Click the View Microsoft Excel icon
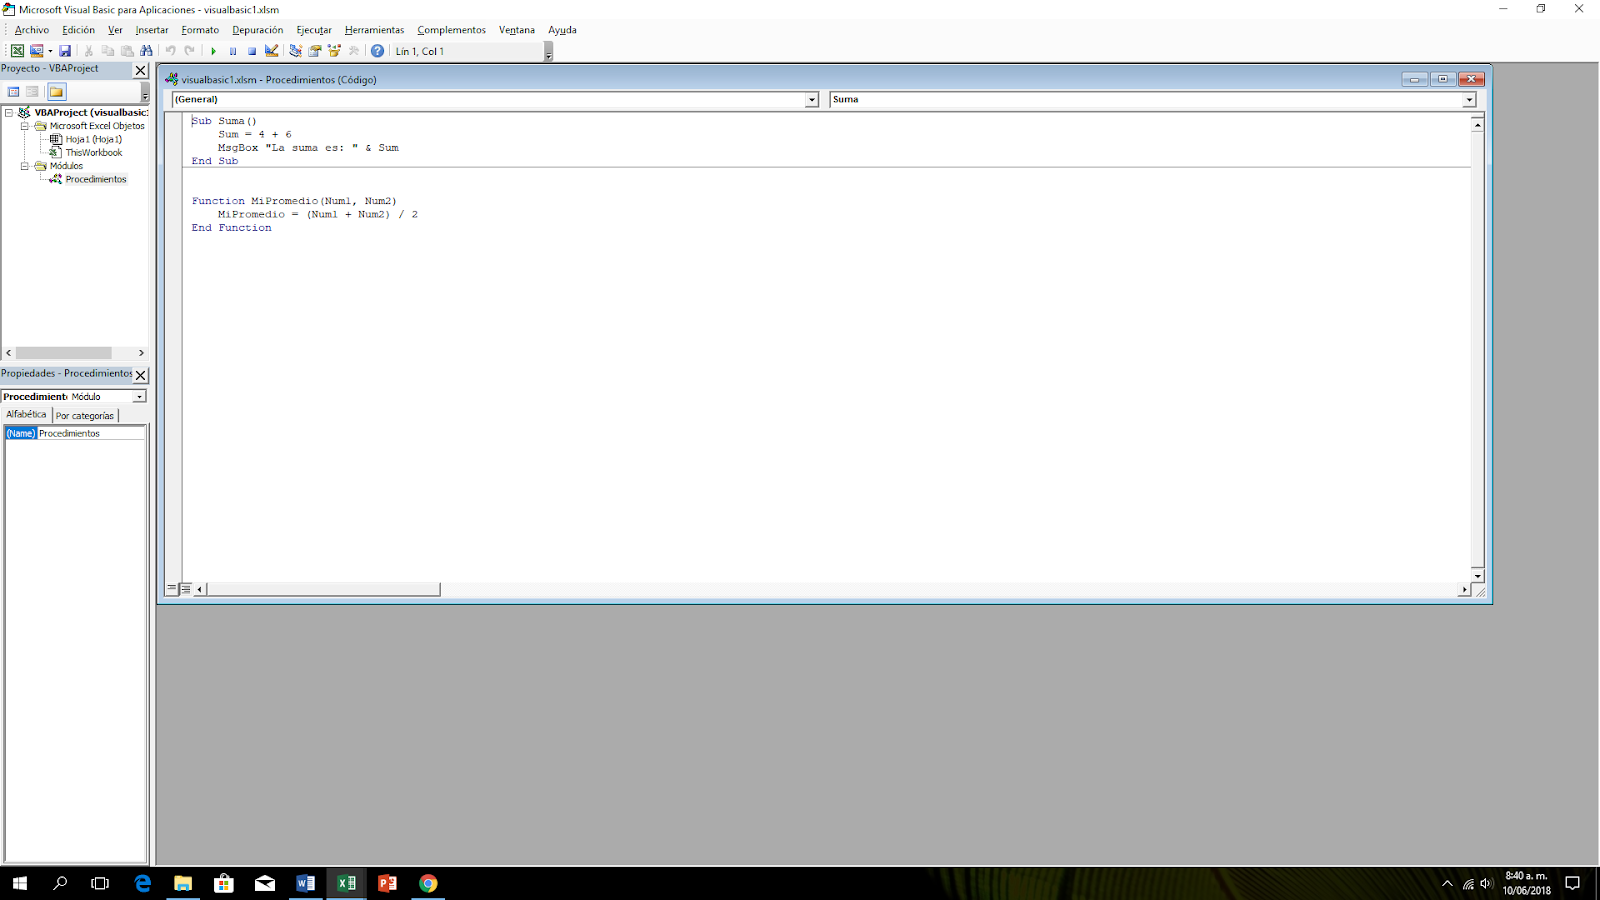This screenshot has width=1600, height=900. pos(18,50)
